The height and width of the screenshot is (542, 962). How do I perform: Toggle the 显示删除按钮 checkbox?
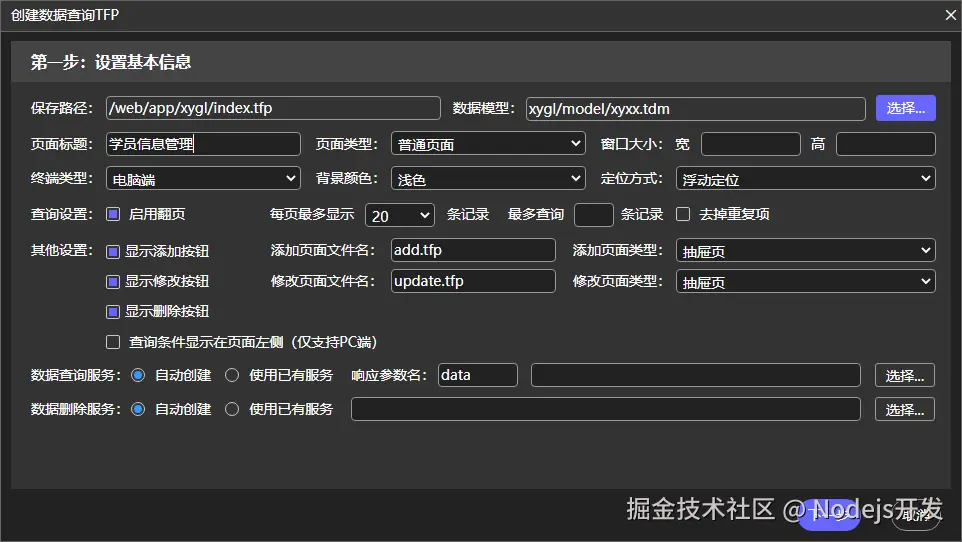point(113,311)
